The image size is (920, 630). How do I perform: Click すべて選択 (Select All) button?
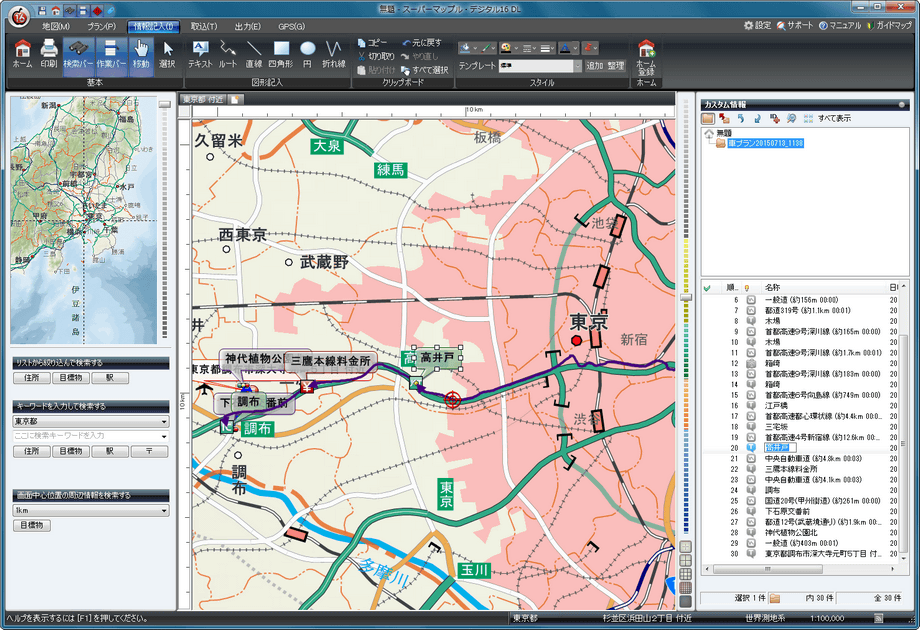[425, 70]
